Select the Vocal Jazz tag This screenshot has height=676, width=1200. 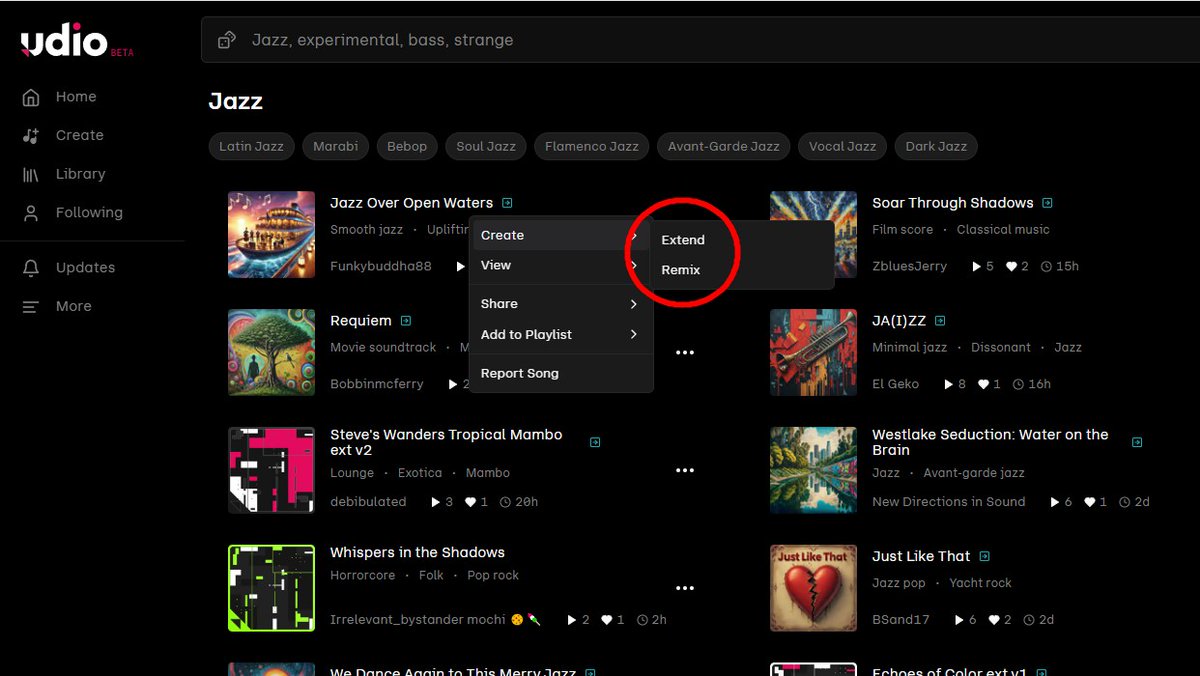[x=842, y=146]
